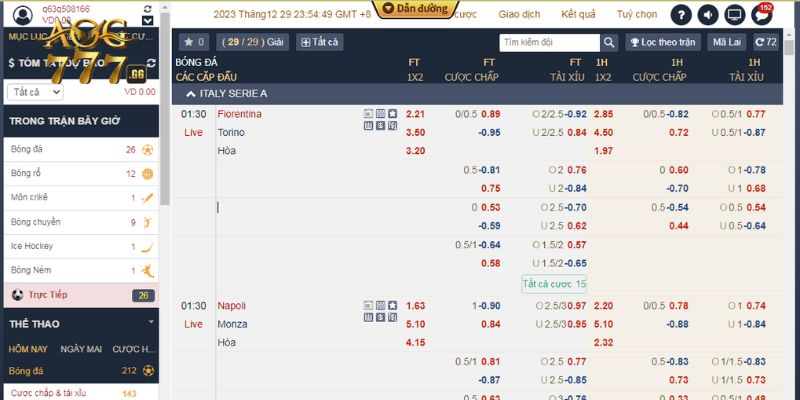Click the Lọc theo trận filter button
Viewport: 800px width, 400px height.
tap(662, 43)
